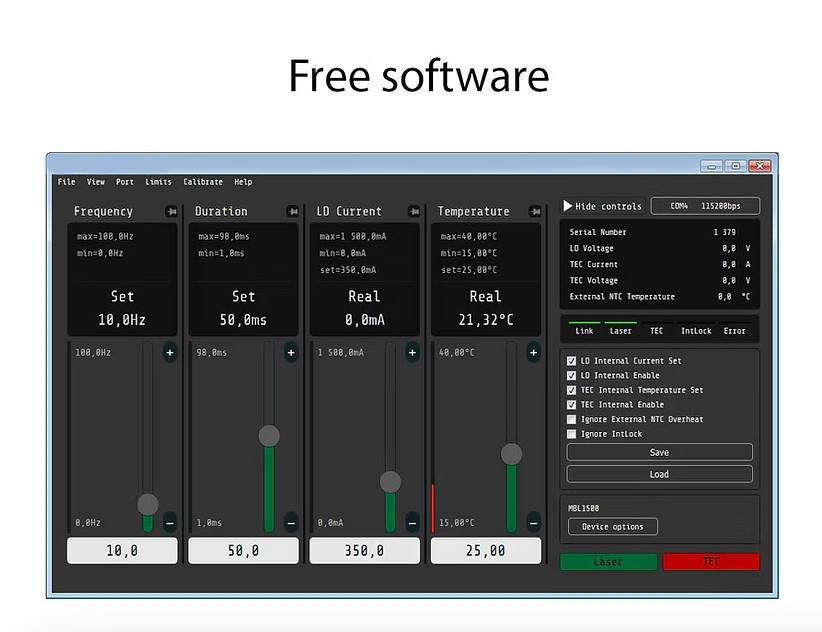Open the Limits menu
Image resolution: width=822 pixels, height=632 pixels.
pyautogui.click(x=158, y=182)
